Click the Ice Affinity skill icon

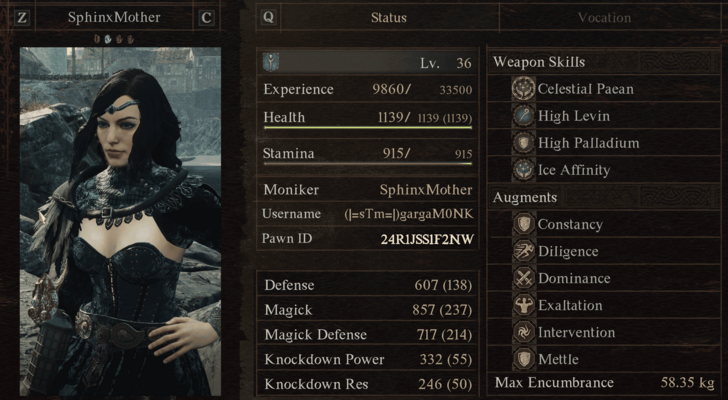tap(523, 169)
